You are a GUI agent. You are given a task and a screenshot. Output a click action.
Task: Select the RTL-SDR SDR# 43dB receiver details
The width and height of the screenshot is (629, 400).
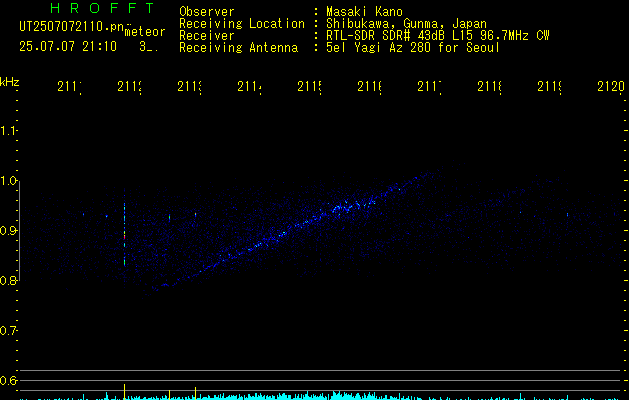(438, 36)
